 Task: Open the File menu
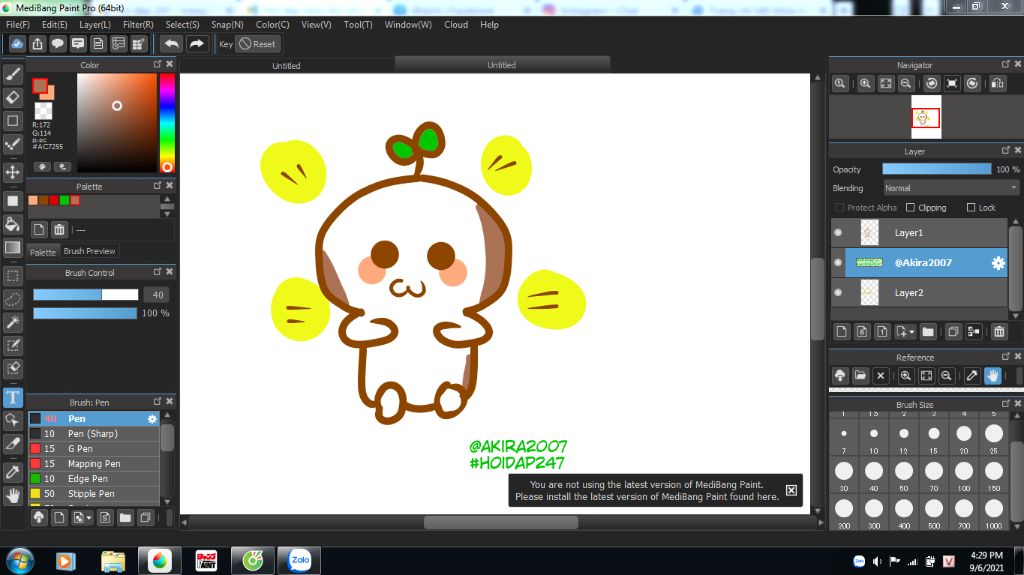click(18, 25)
